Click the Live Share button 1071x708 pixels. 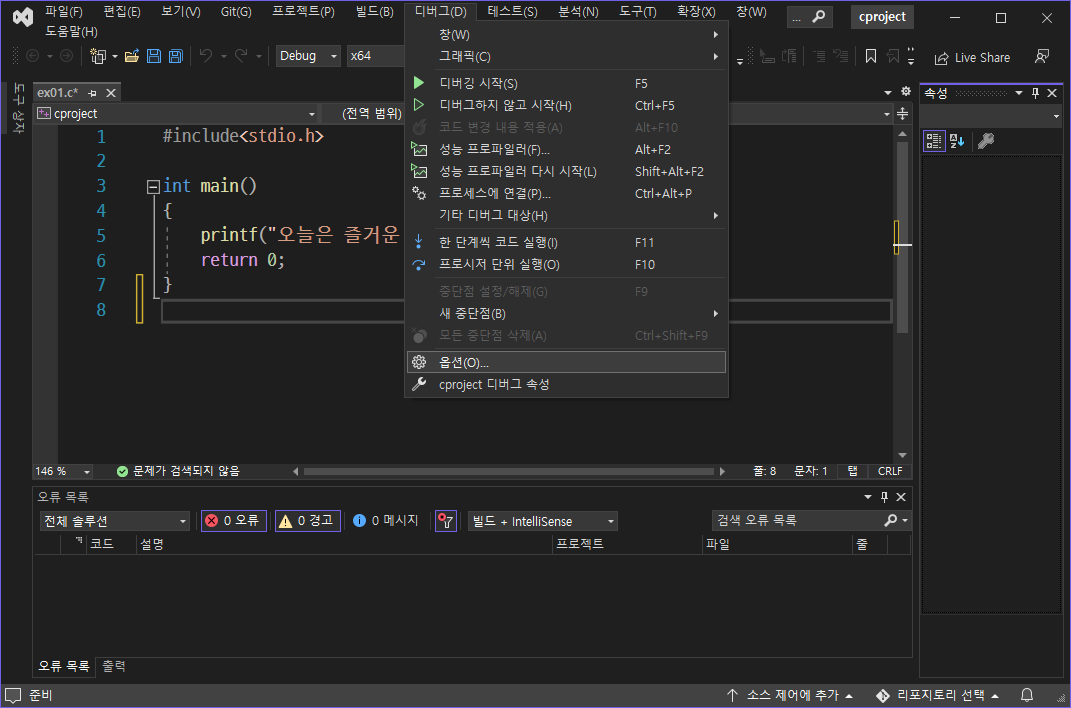[x=973, y=58]
